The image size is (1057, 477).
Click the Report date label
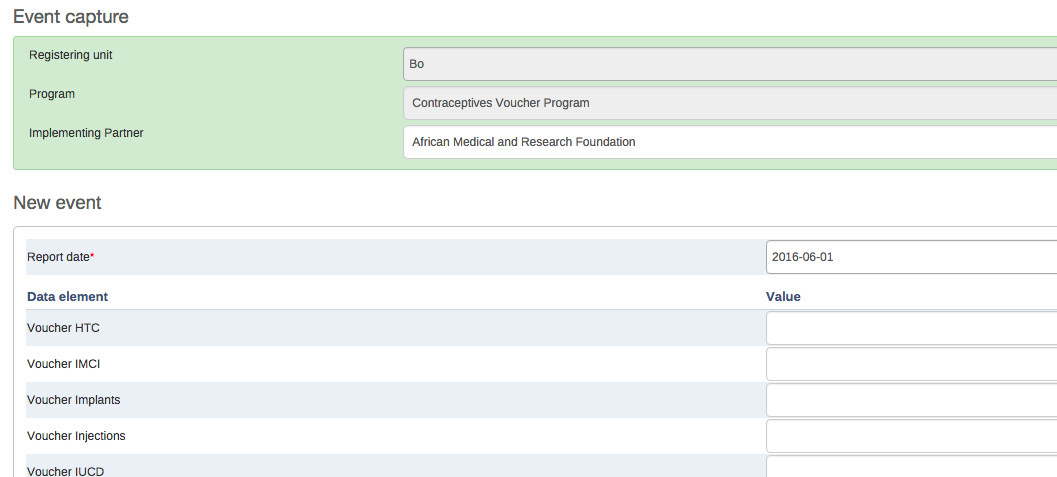[x=60, y=257]
